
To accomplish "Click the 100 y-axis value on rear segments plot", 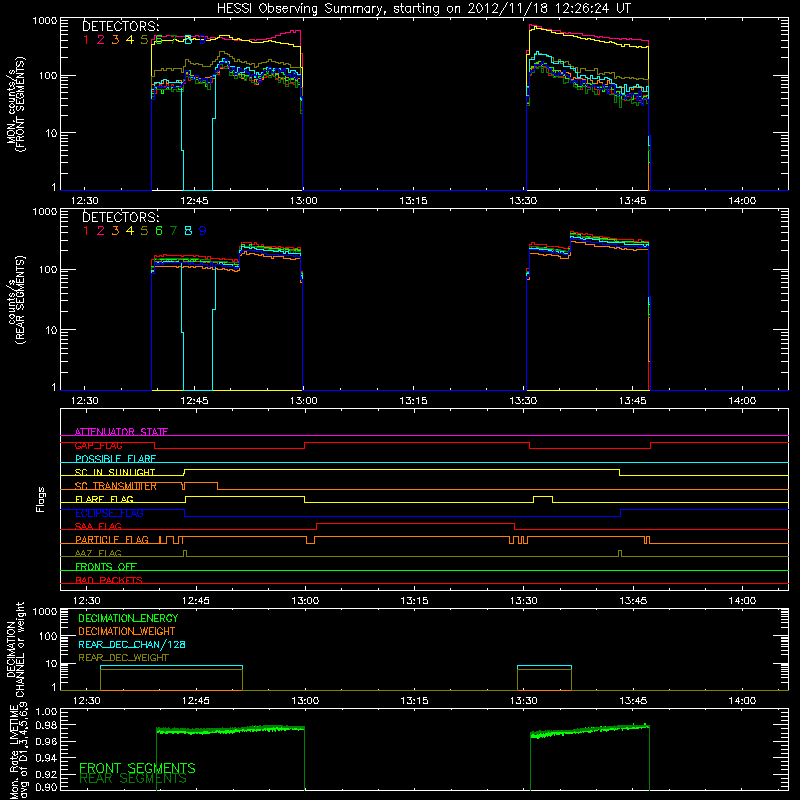I will (48, 269).
